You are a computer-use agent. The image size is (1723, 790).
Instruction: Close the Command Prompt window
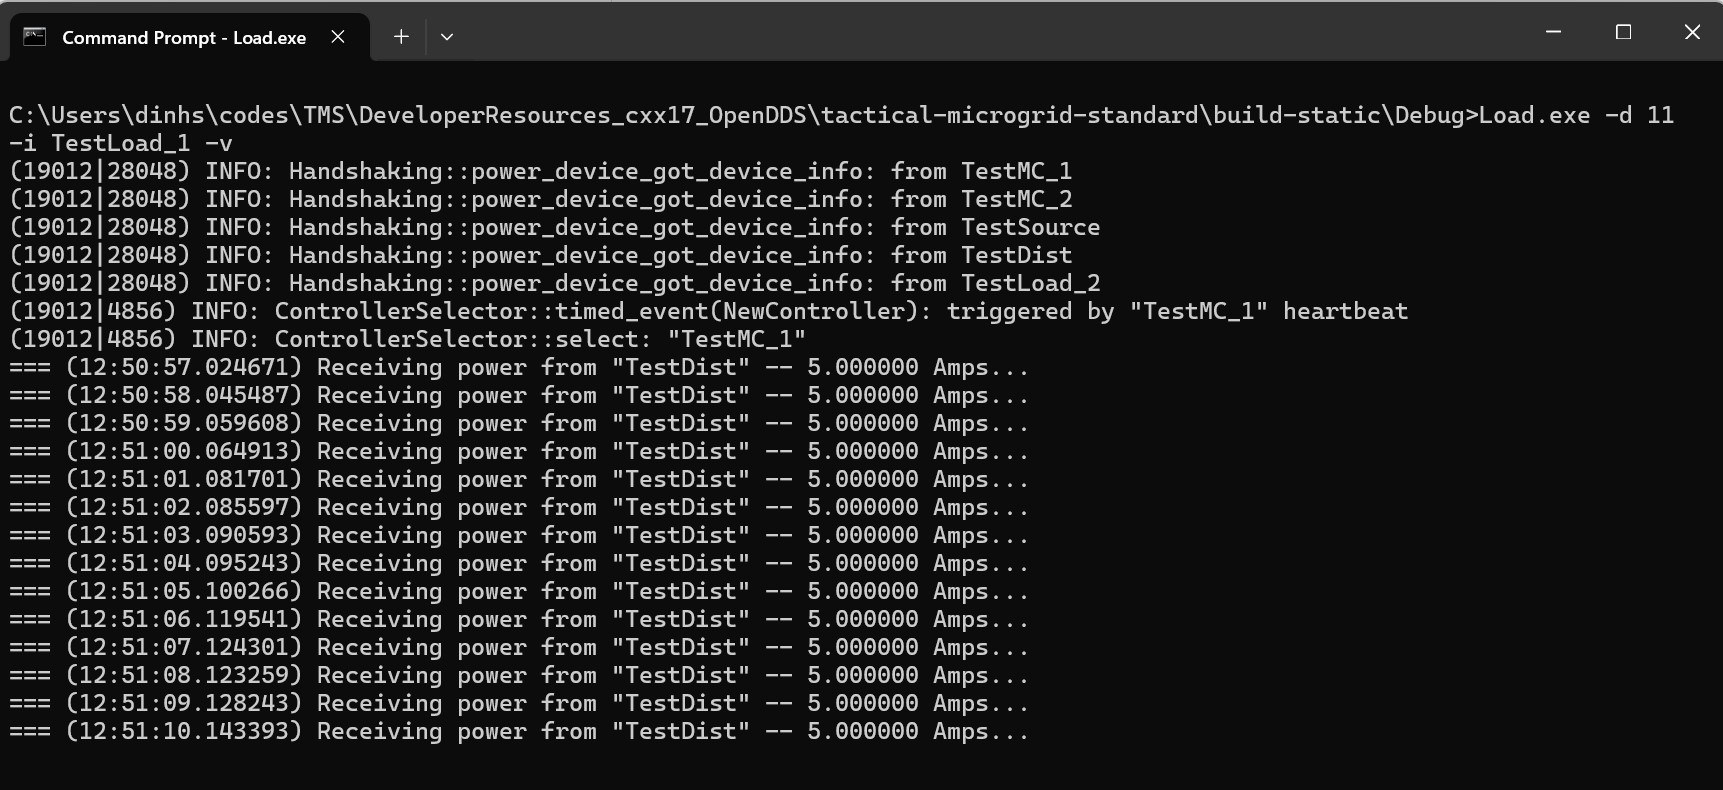click(x=1692, y=32)
